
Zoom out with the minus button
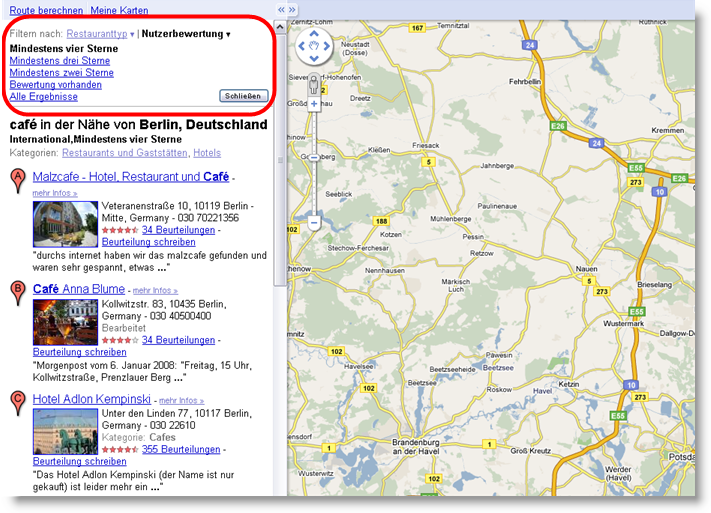[314, 223]
